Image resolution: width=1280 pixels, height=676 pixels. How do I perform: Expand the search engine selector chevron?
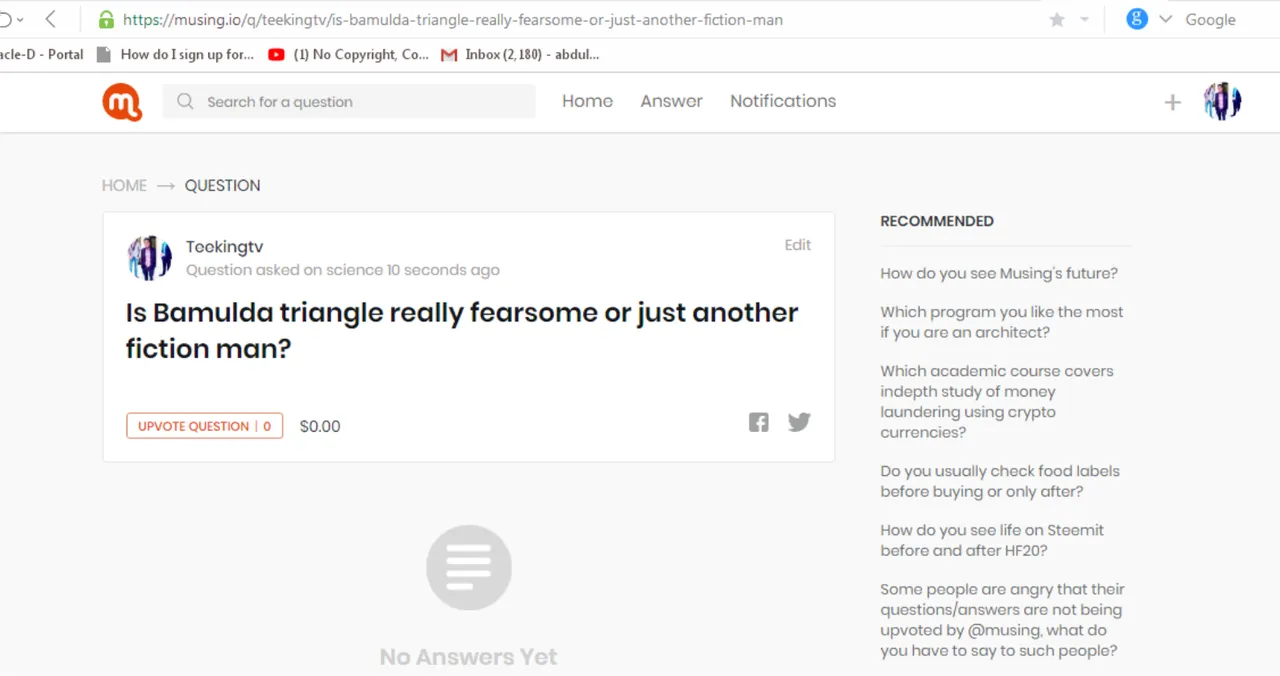coord(1165,19)
